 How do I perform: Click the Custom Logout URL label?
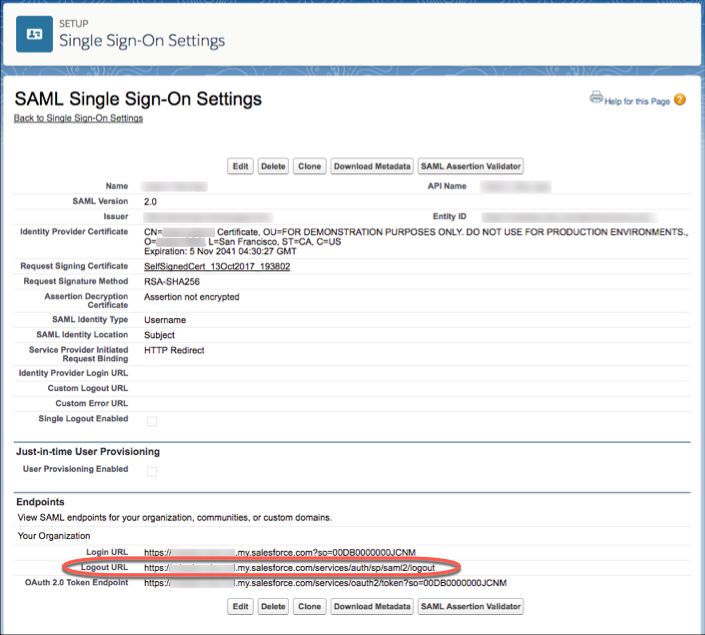[88, 388]
